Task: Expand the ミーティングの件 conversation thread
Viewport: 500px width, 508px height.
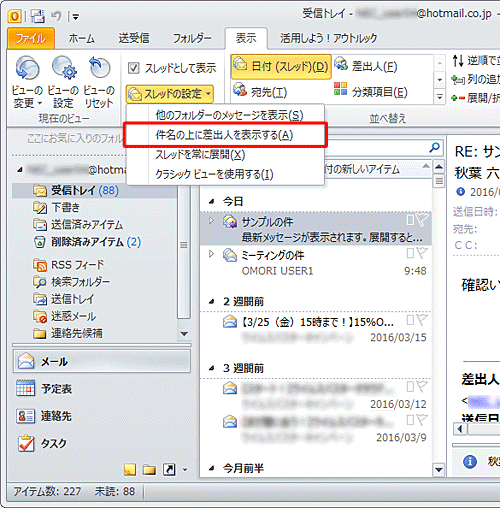Action: click(x=211, y=254)
